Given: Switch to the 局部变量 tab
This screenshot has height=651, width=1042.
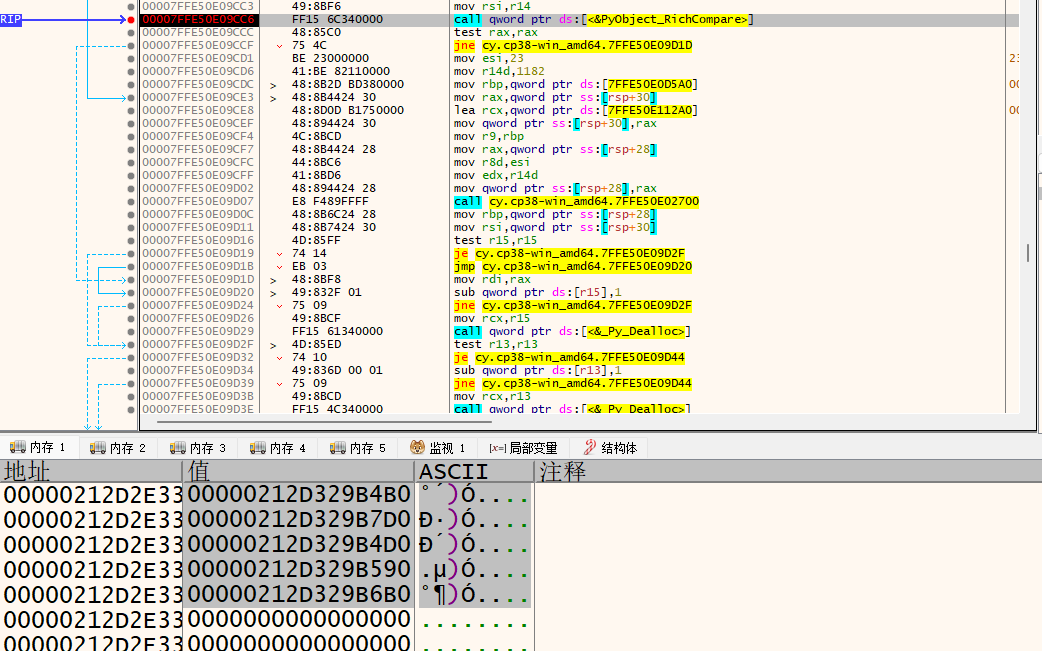Looking at the screenshot, I should pyautogui.click(x=524, y=448).
